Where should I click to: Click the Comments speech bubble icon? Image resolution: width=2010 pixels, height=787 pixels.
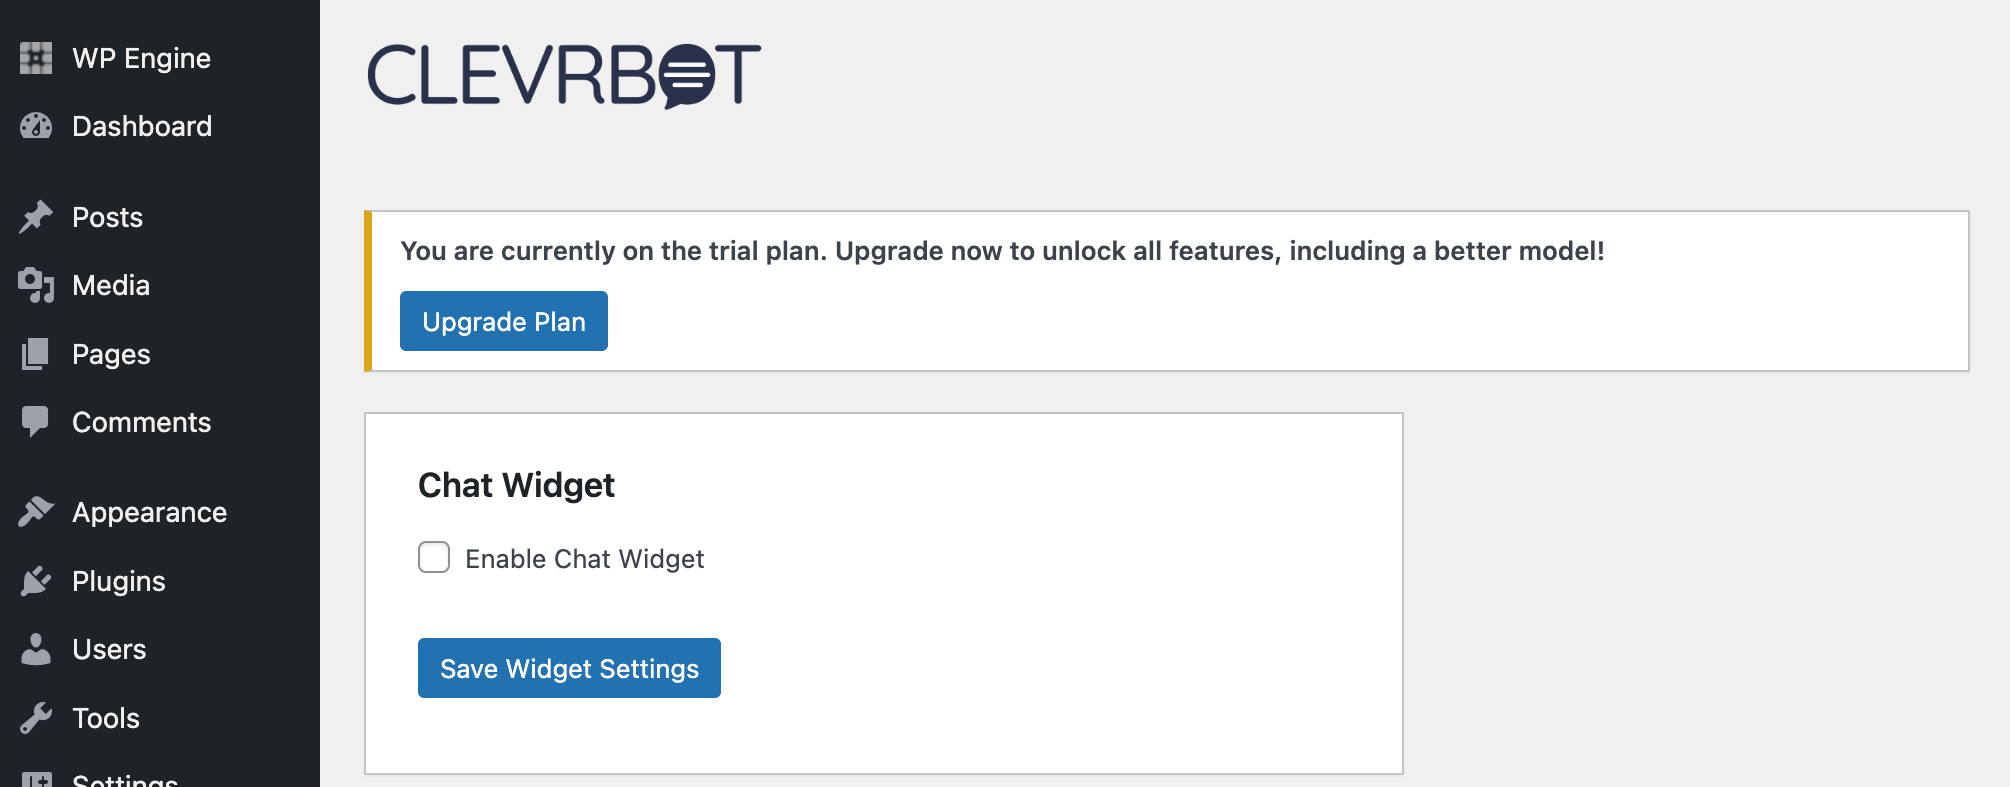click(x=36, y=422)
